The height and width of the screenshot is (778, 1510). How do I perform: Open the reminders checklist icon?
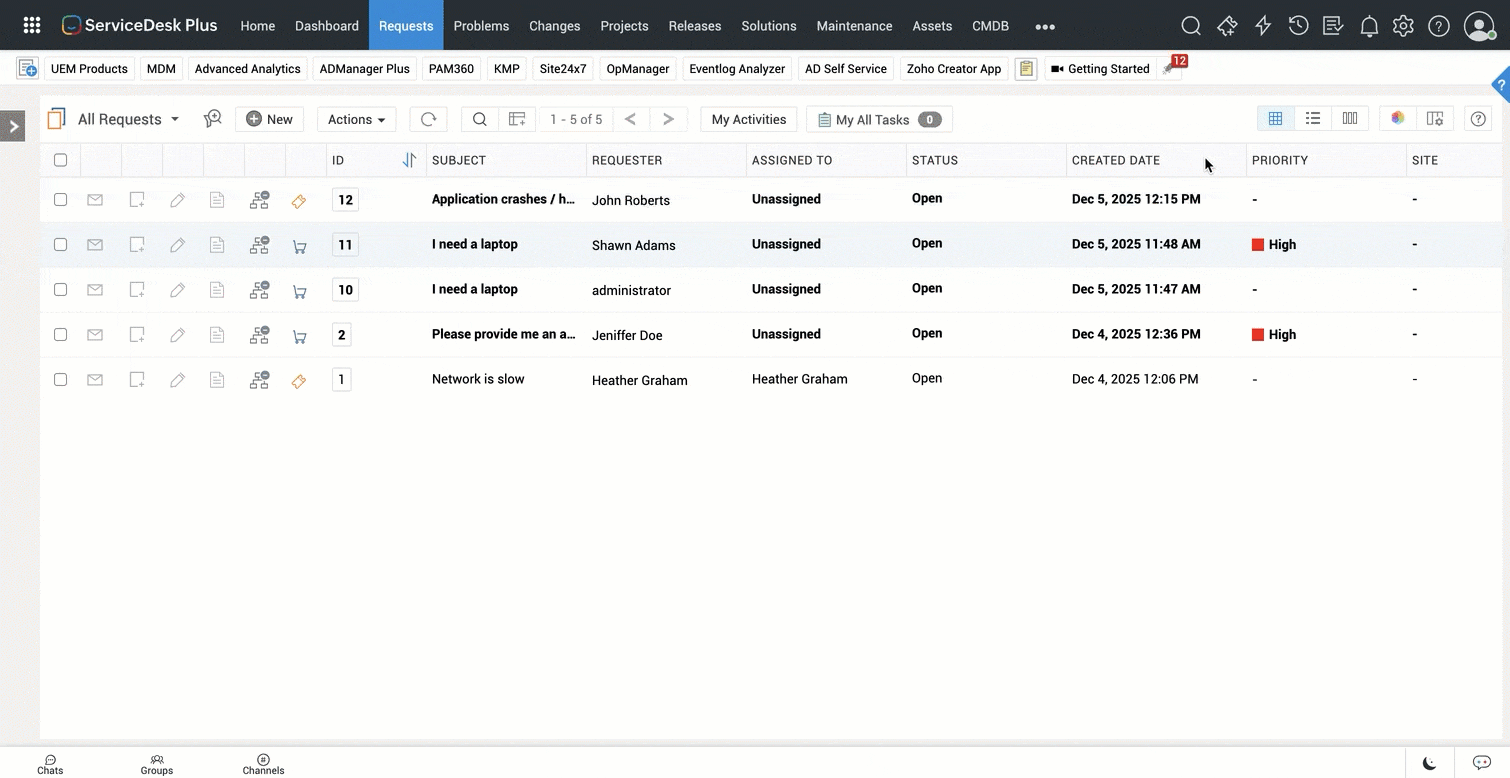[1333, 26]
